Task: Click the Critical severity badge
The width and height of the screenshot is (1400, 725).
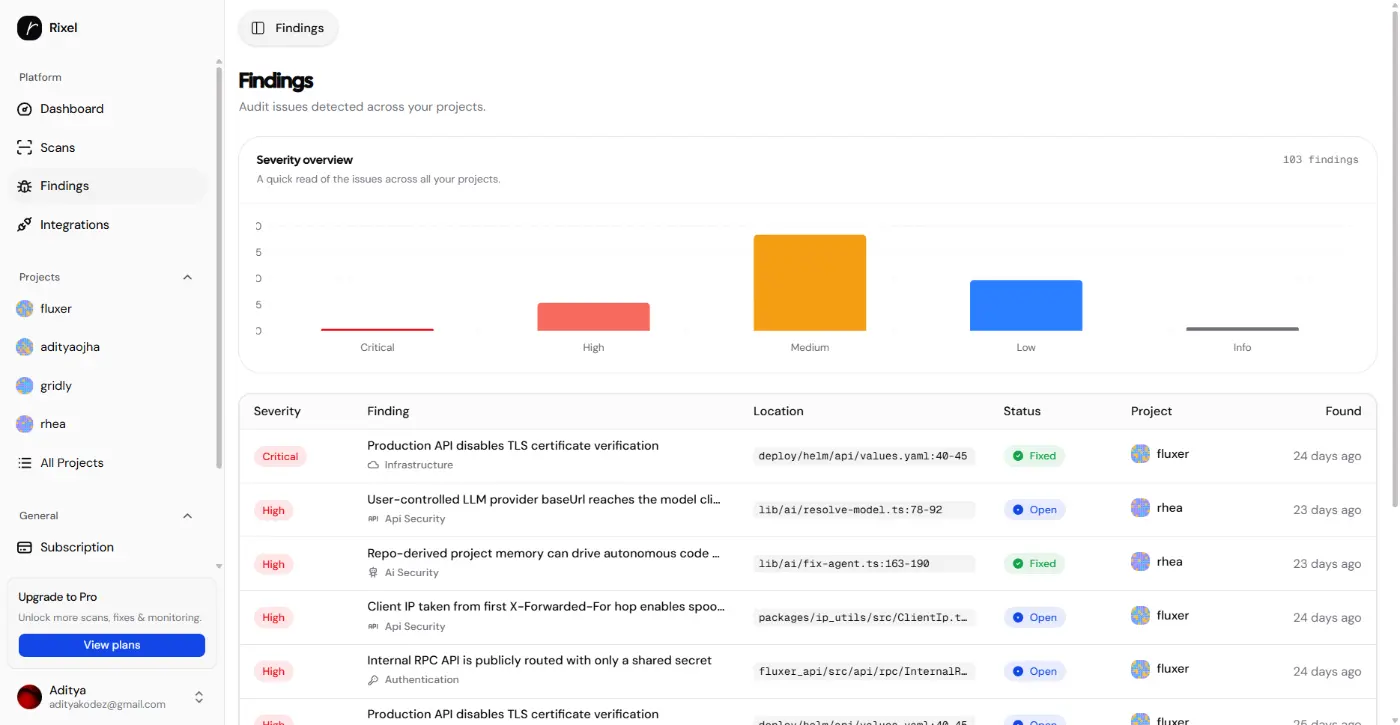Action: (280, 457)
